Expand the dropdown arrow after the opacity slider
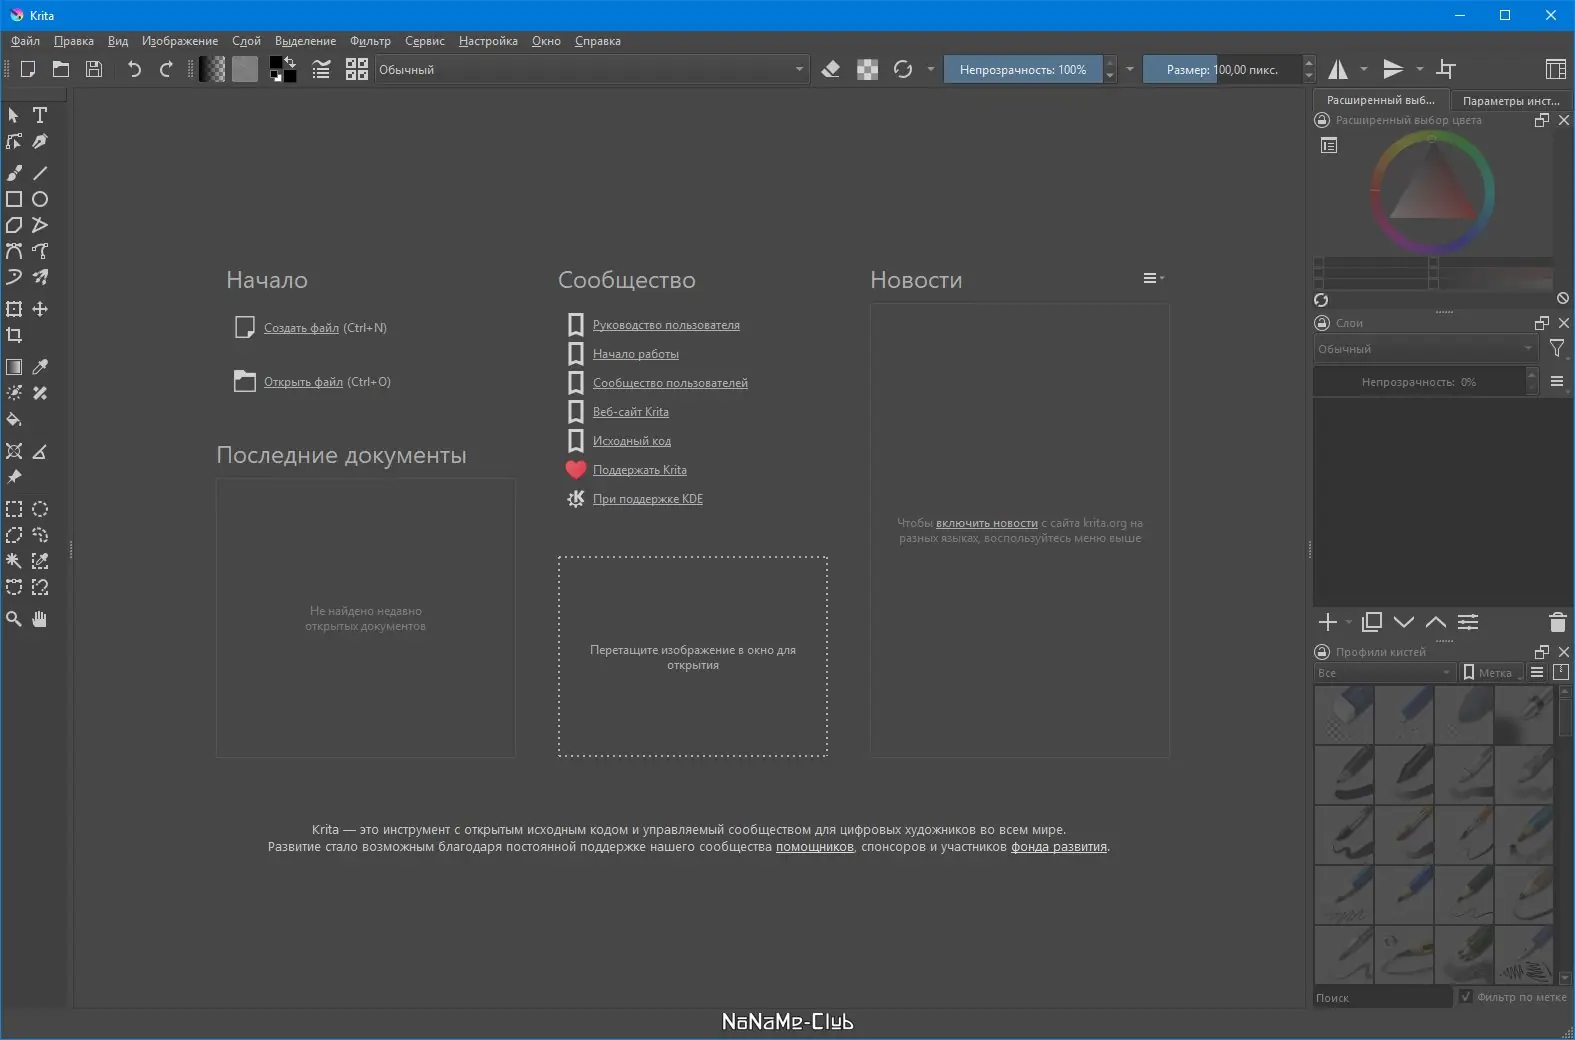 1130,69
